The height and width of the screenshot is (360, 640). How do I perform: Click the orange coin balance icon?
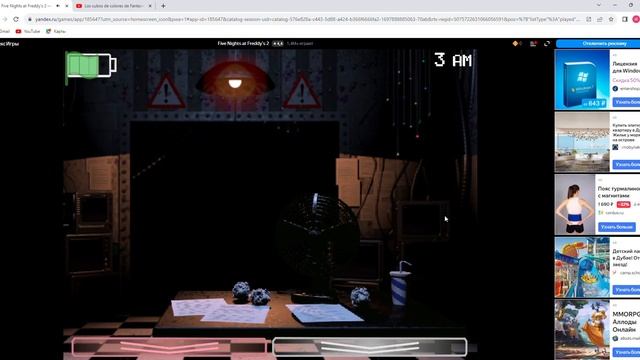[516, 44]
